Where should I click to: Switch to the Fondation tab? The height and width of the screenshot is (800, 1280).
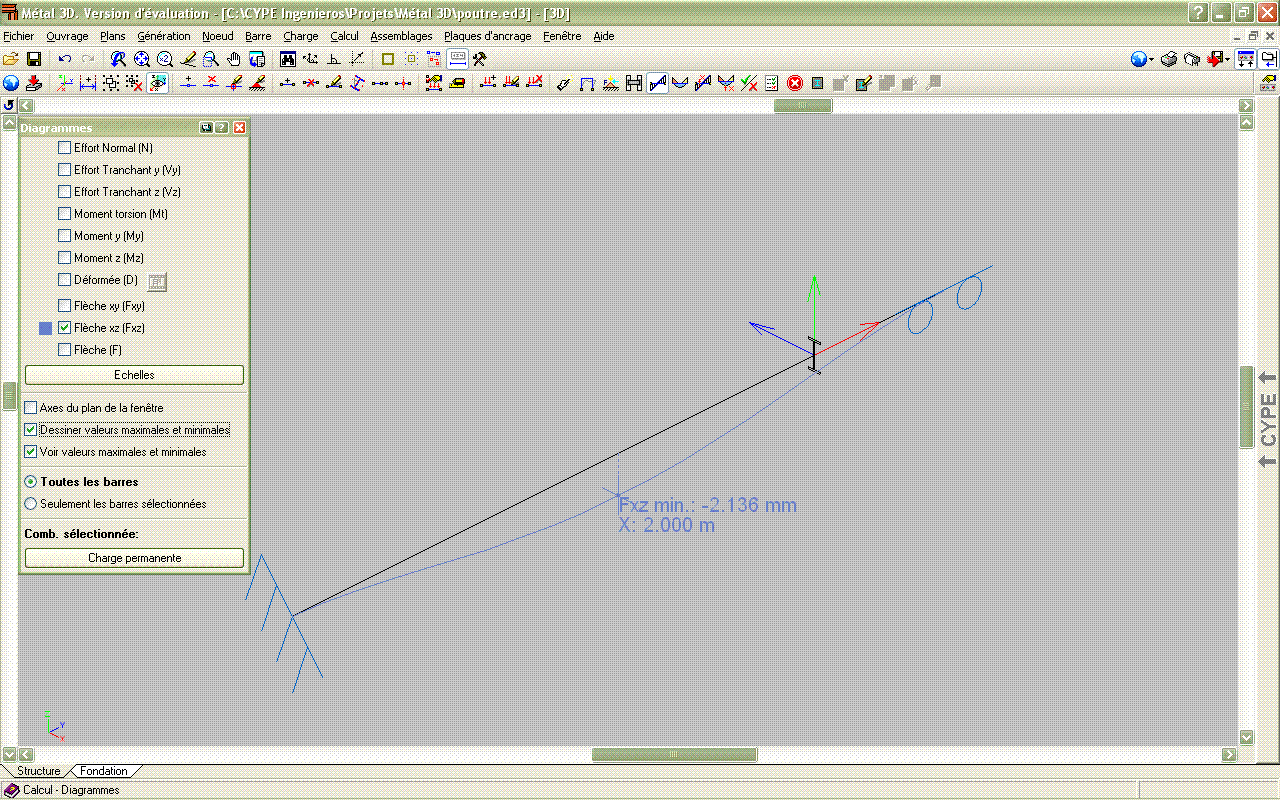(104, 771)
